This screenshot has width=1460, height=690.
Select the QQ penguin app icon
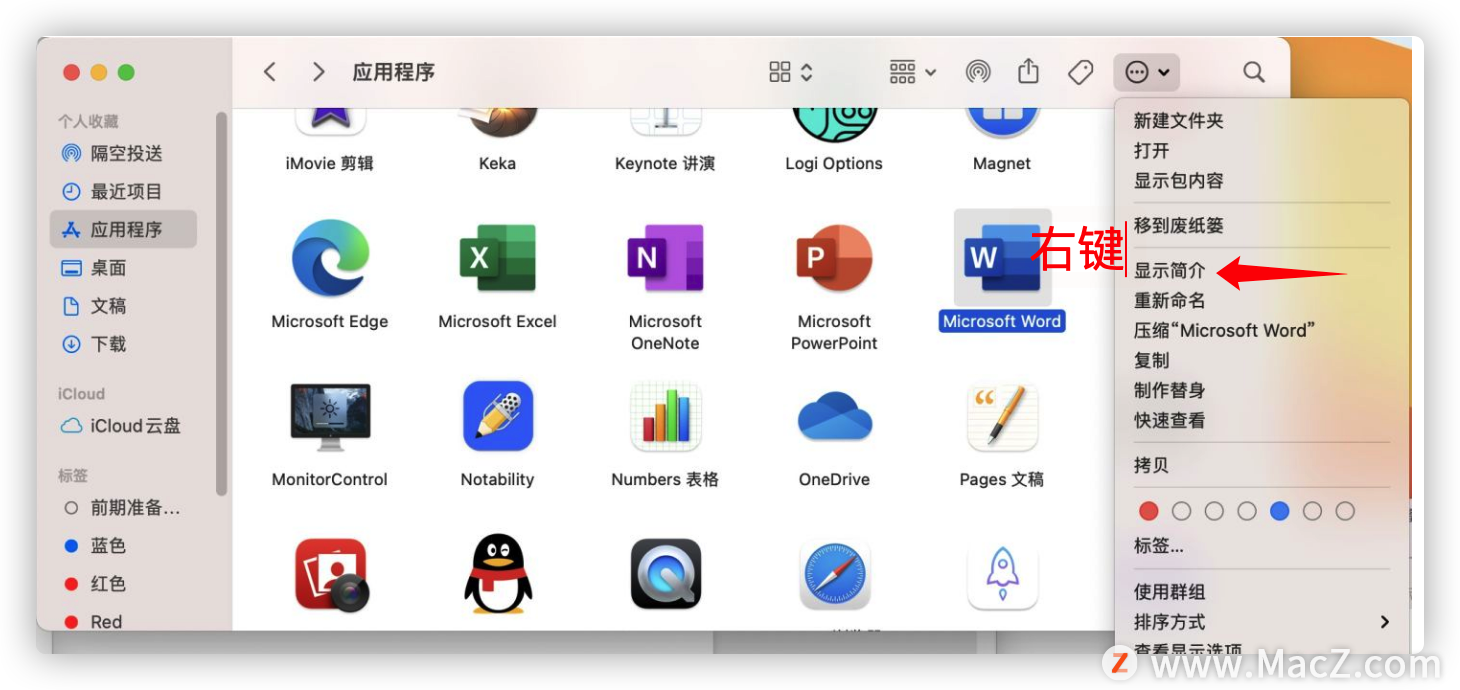tap(497, 573)
